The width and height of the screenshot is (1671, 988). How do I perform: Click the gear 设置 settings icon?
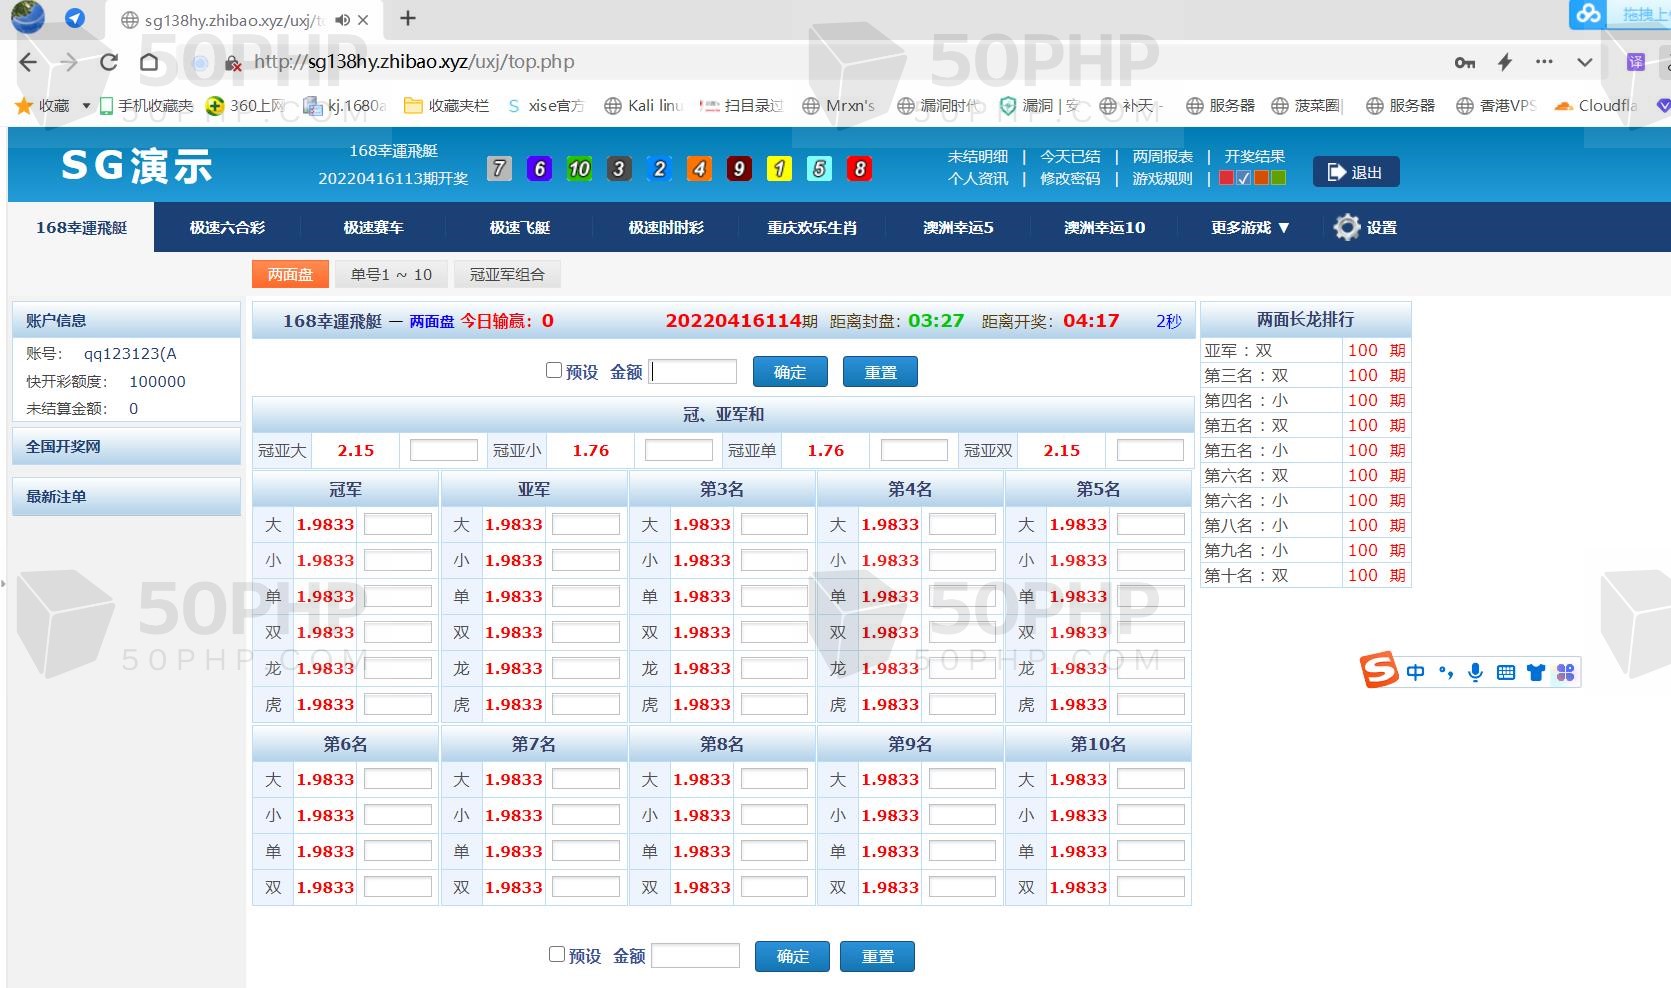click(1347, 227)
